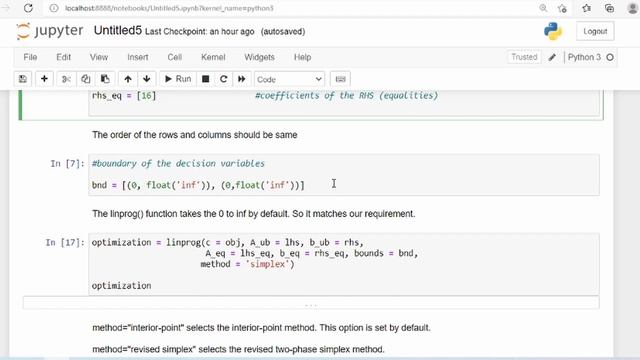The image size is (640, 360).
Task: Add this page to favorites star-plus icon
Action: (x=562, y=8)
